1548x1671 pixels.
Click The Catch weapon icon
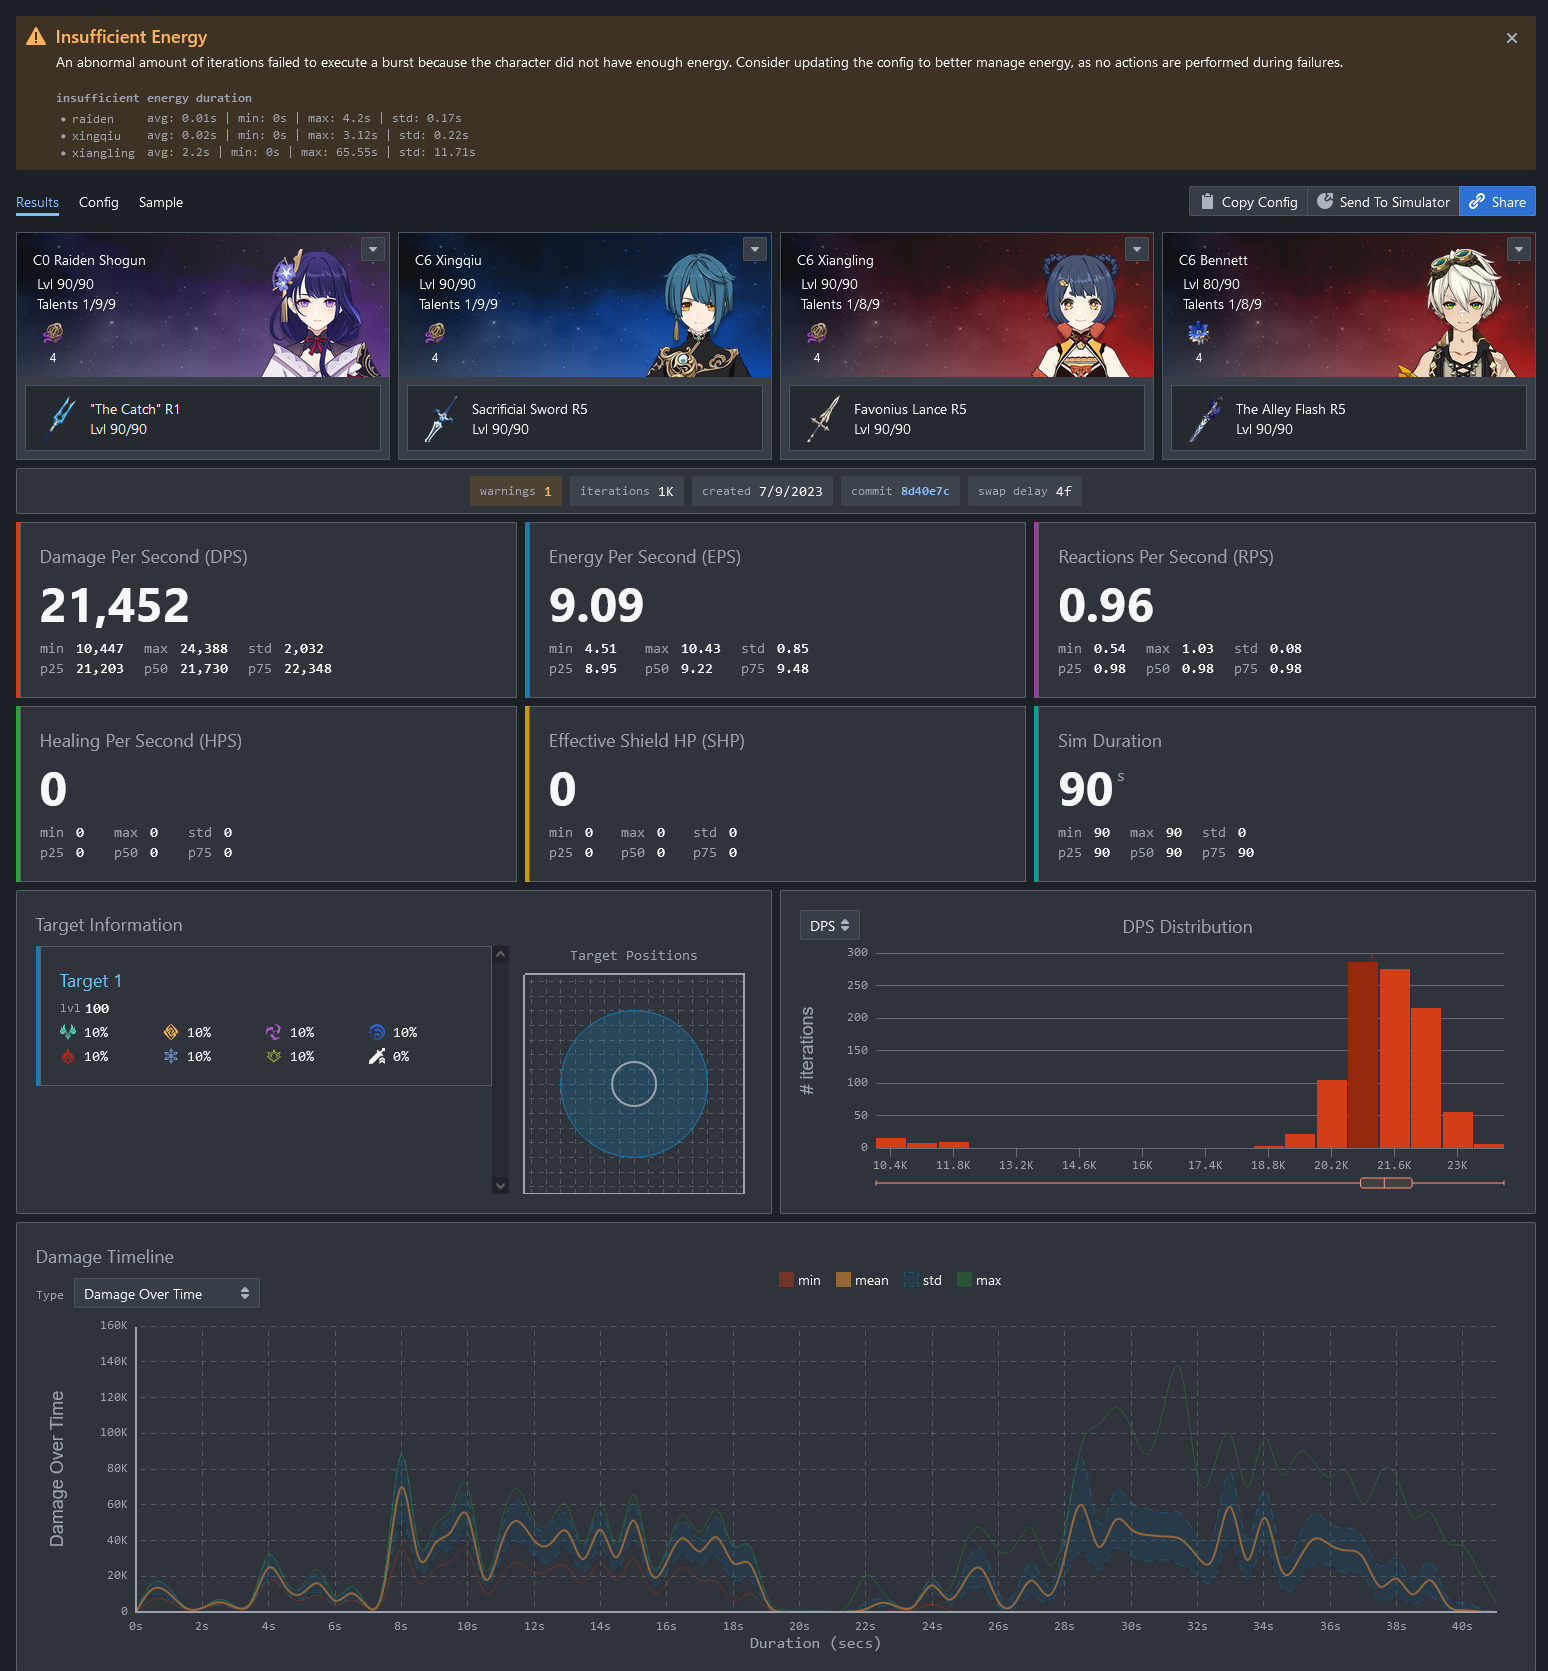point(62,419)
